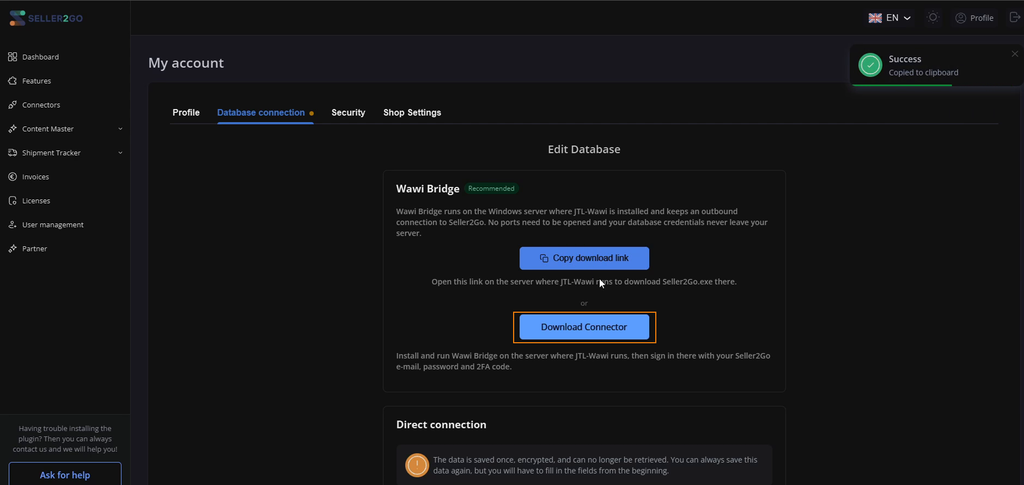Click the Connectors plug icon
The image size is (1024, 485).
point(12,105)
